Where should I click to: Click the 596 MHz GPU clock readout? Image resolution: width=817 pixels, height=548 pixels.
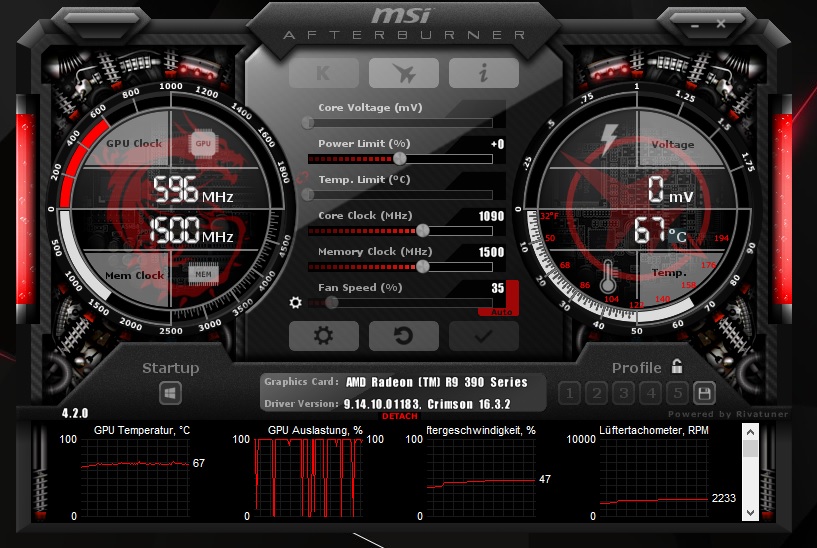pyautogui.click(x=193, y=189)
